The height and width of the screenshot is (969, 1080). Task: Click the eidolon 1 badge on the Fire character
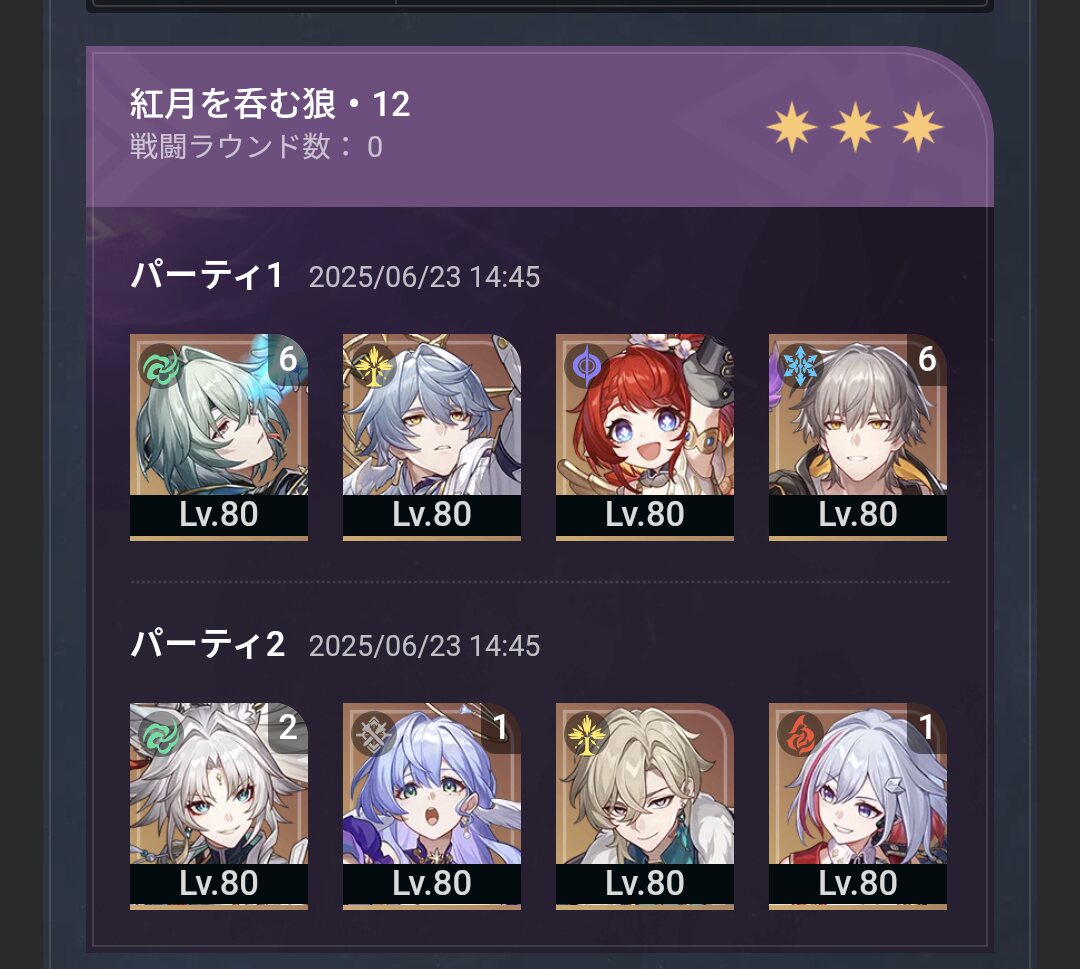(927, 728)
